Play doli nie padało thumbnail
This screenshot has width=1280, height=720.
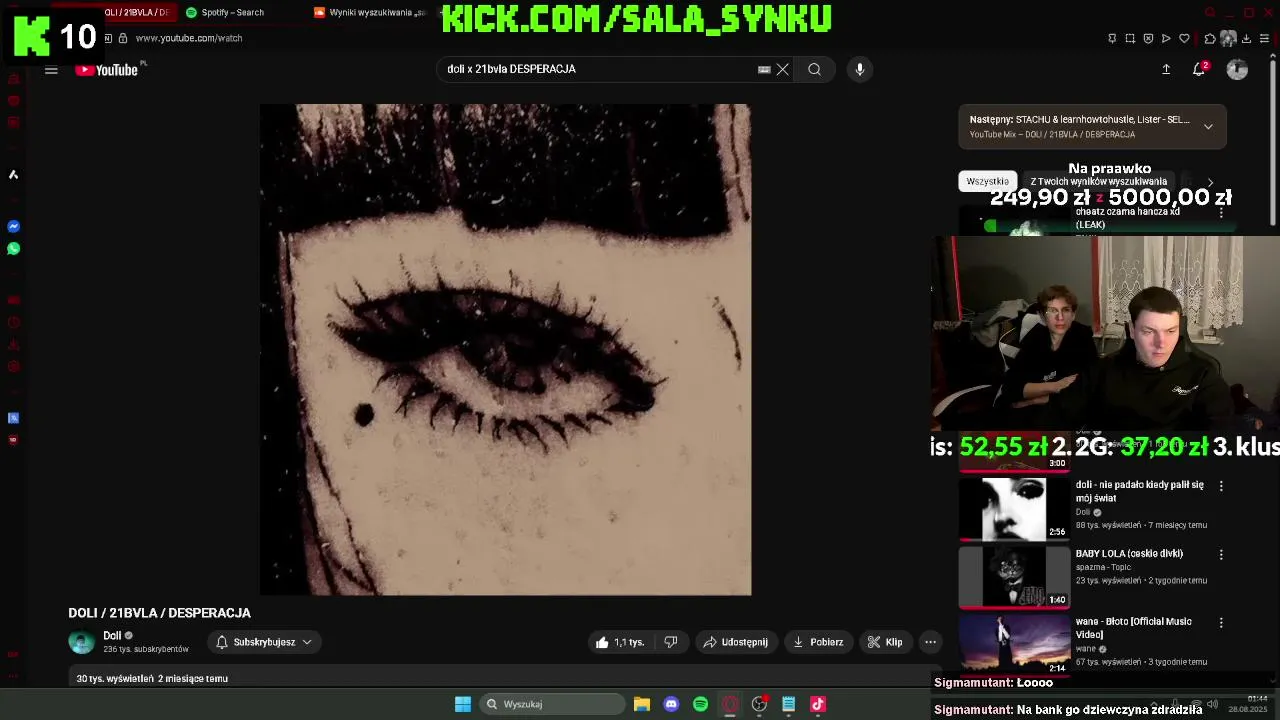pyautogui.click(x=1014, y=509)
